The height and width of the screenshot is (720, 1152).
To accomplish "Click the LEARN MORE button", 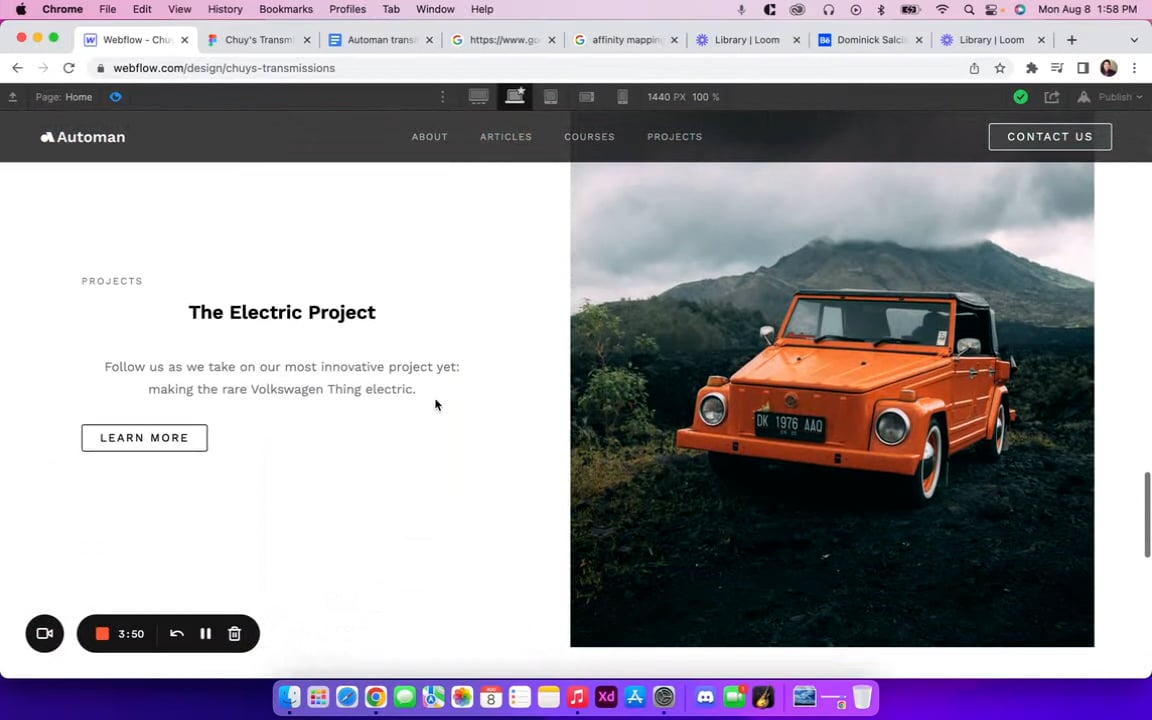I will click(x=145, y=438).
